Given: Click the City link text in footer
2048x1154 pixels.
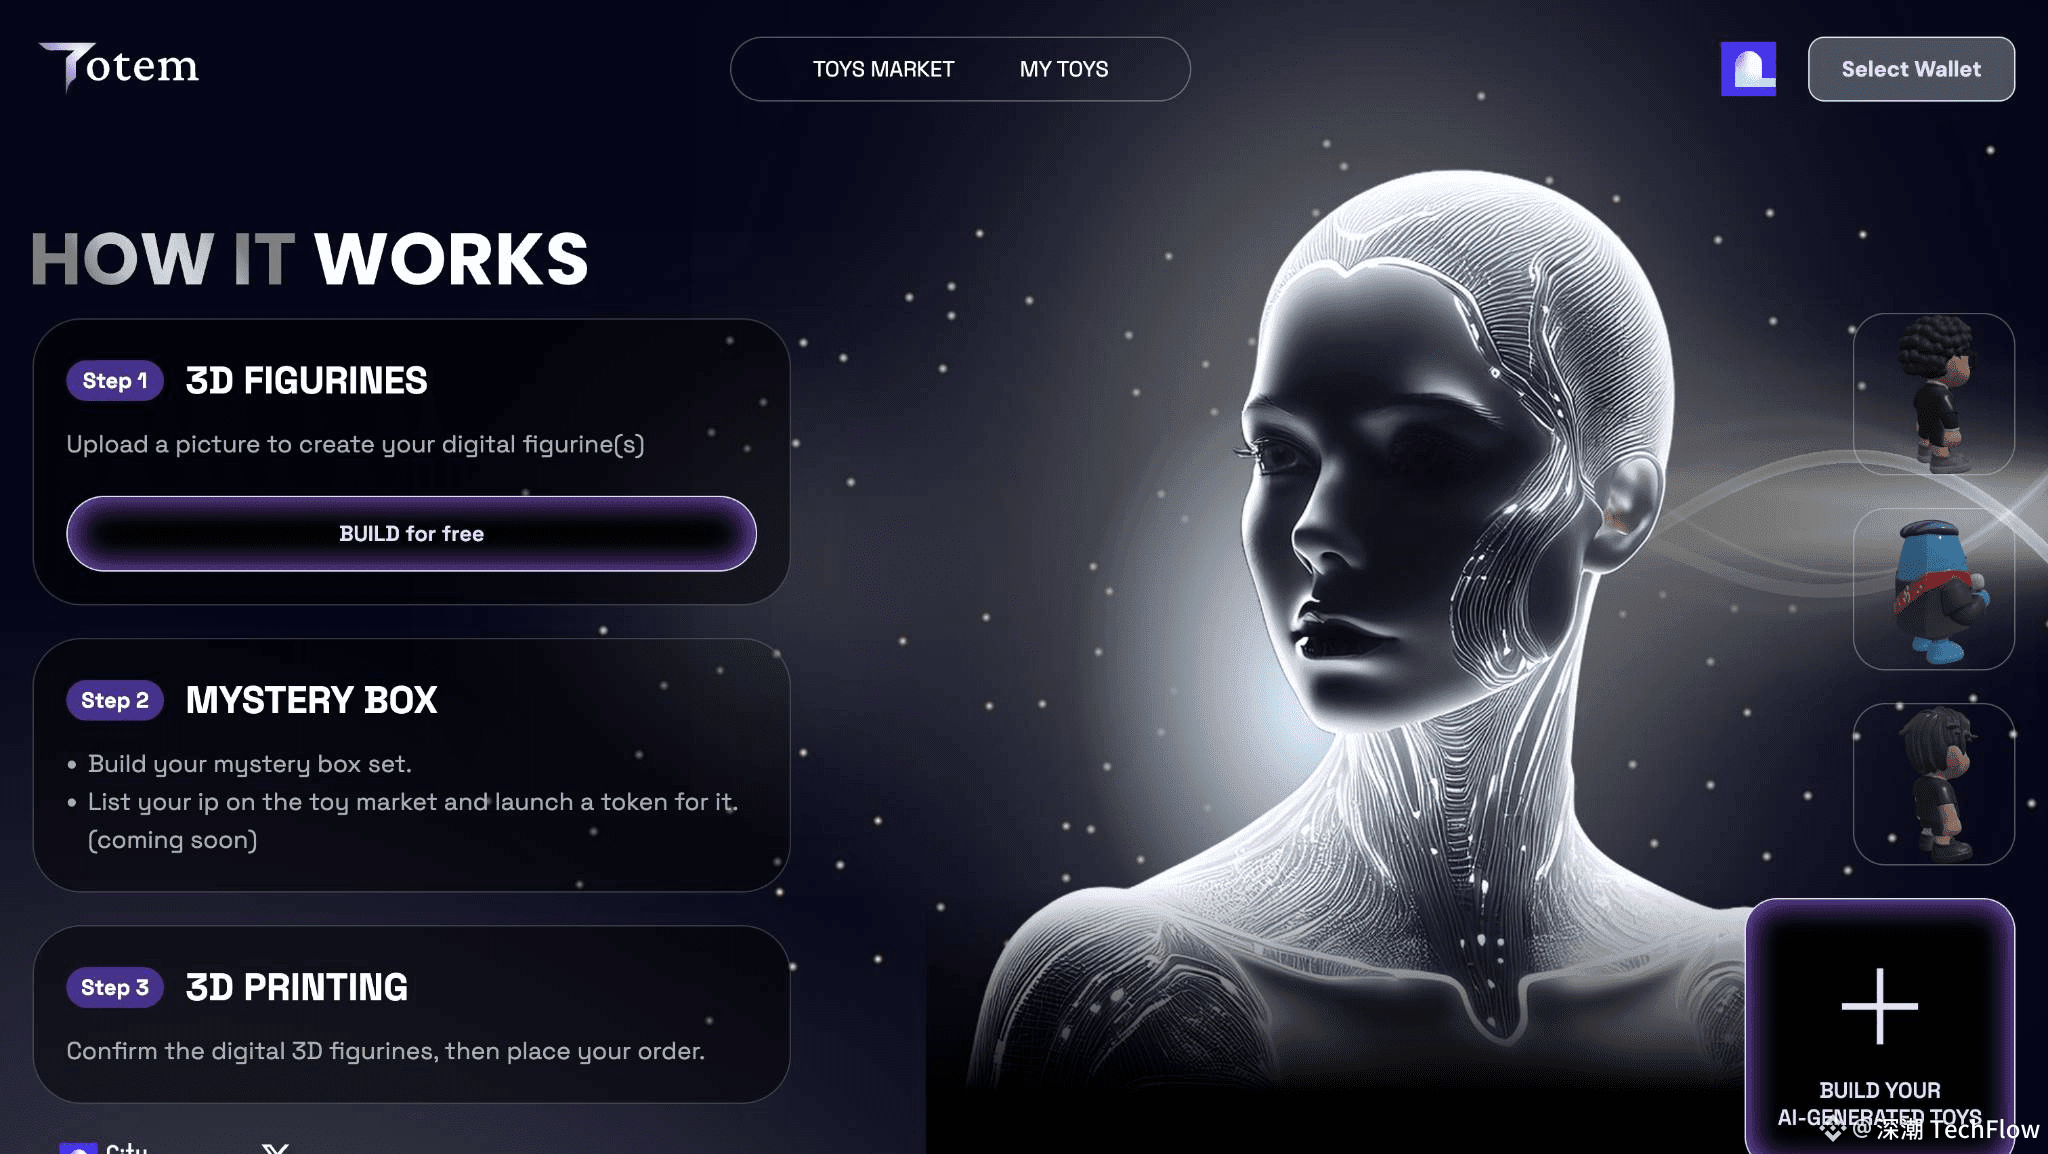Looking at the screenshot, I should click(126, 1149).
